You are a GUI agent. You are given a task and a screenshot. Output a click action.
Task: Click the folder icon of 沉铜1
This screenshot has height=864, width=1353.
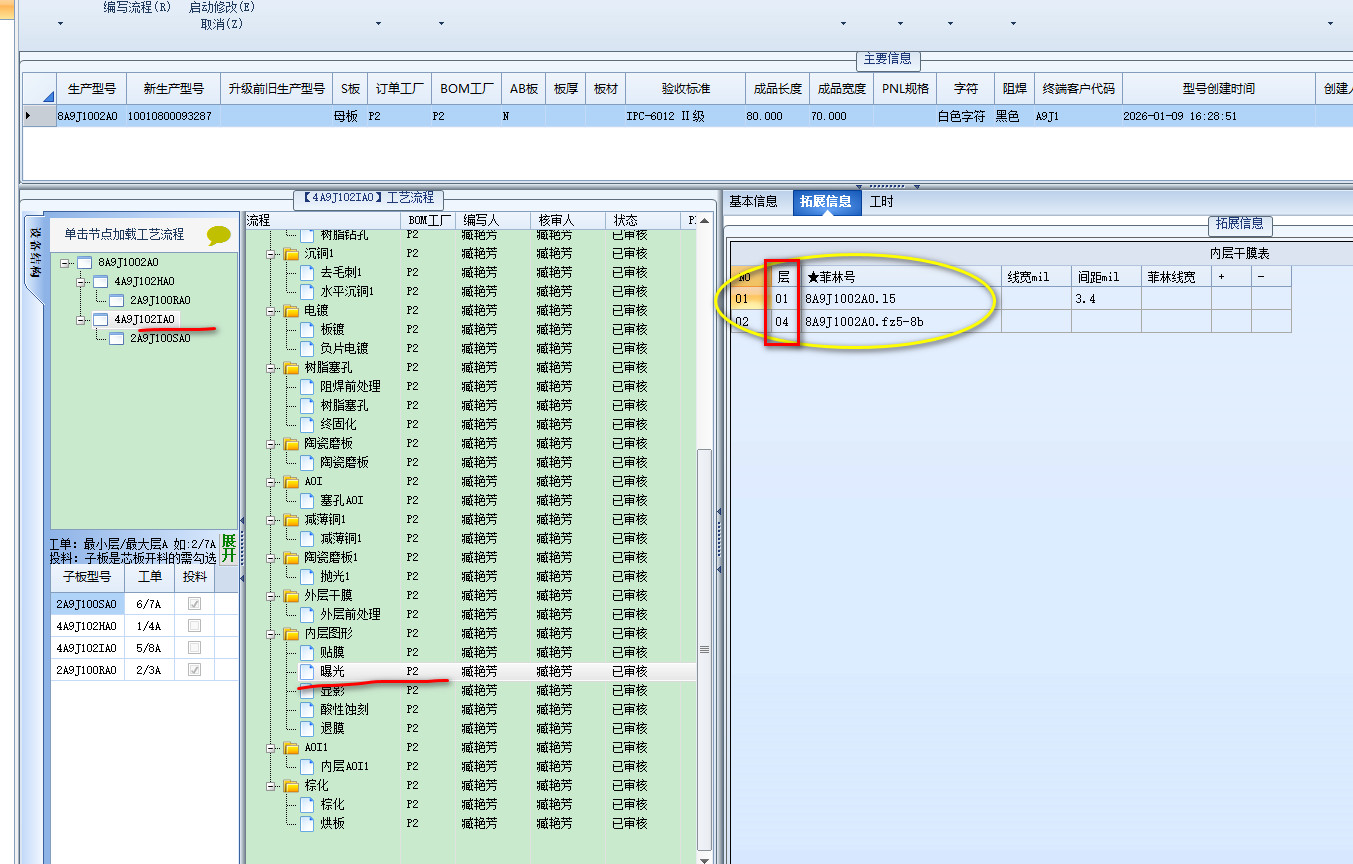tap(291, 254)
